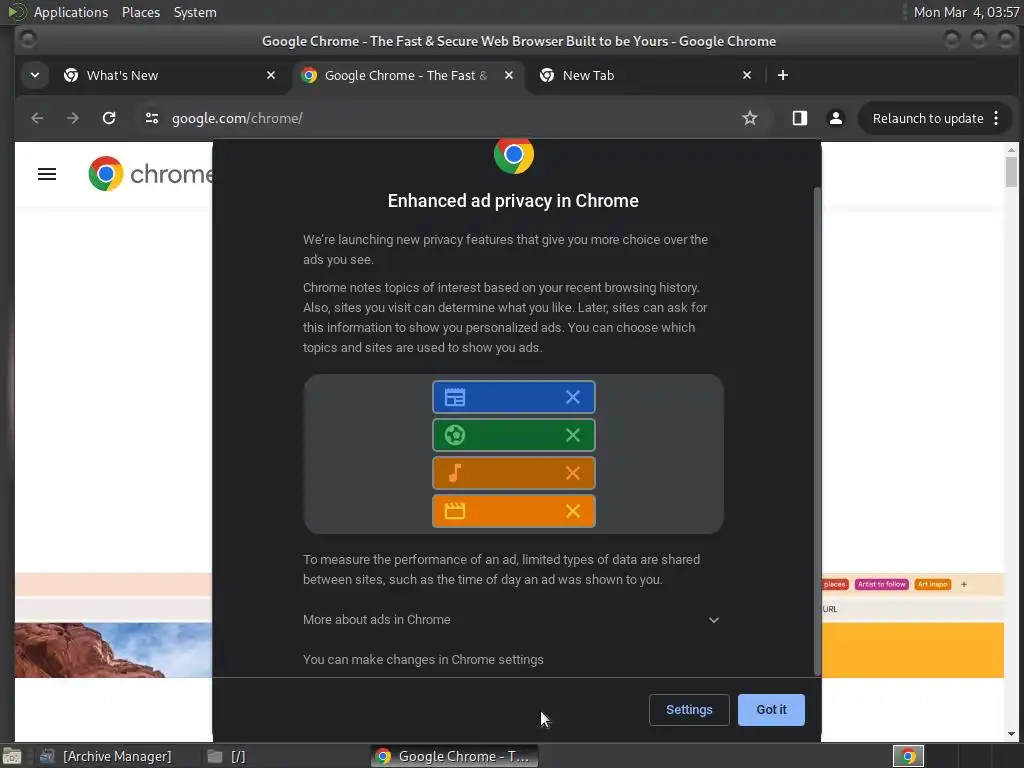This screenshot has height=768, width=1024.
Task: Click the Chrome icon in bottom-right tray
Action: (x=908, y=756)
